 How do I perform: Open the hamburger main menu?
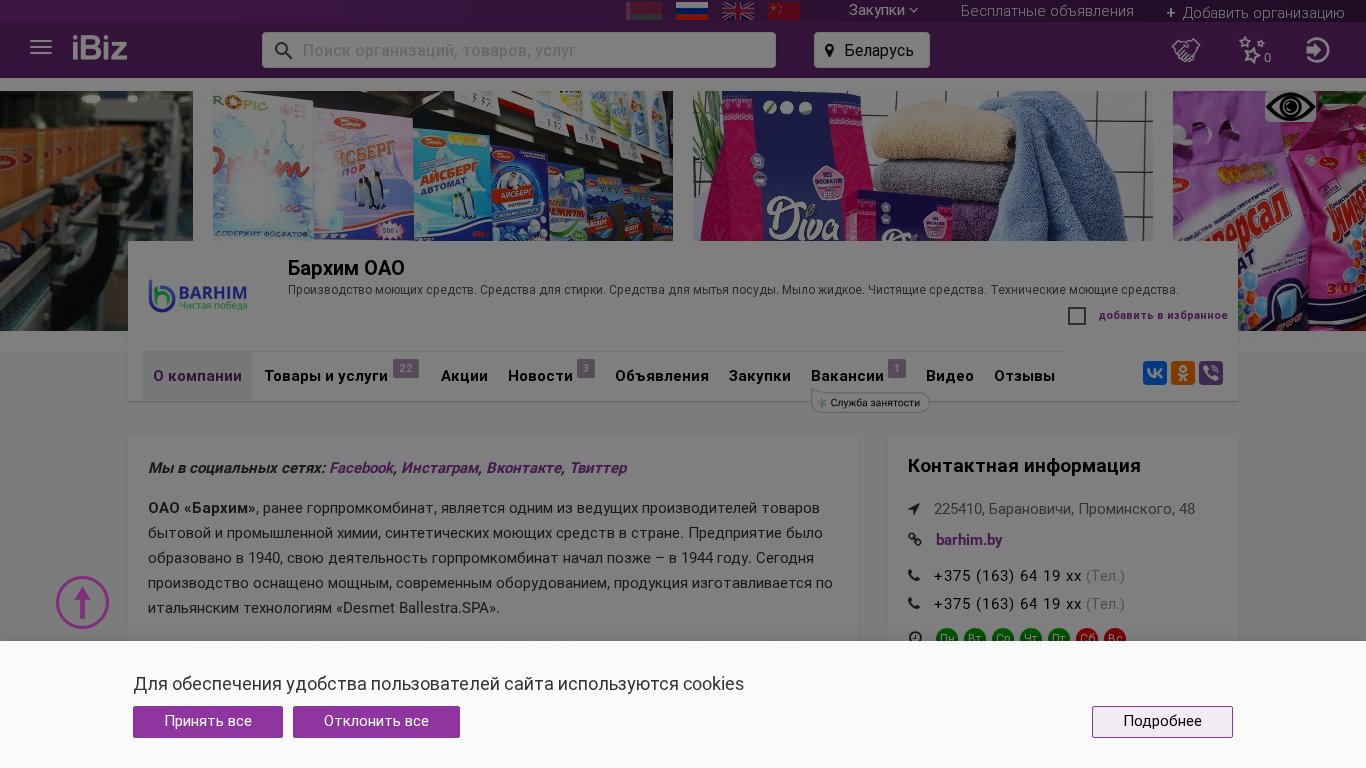click(x=41, y=47)
